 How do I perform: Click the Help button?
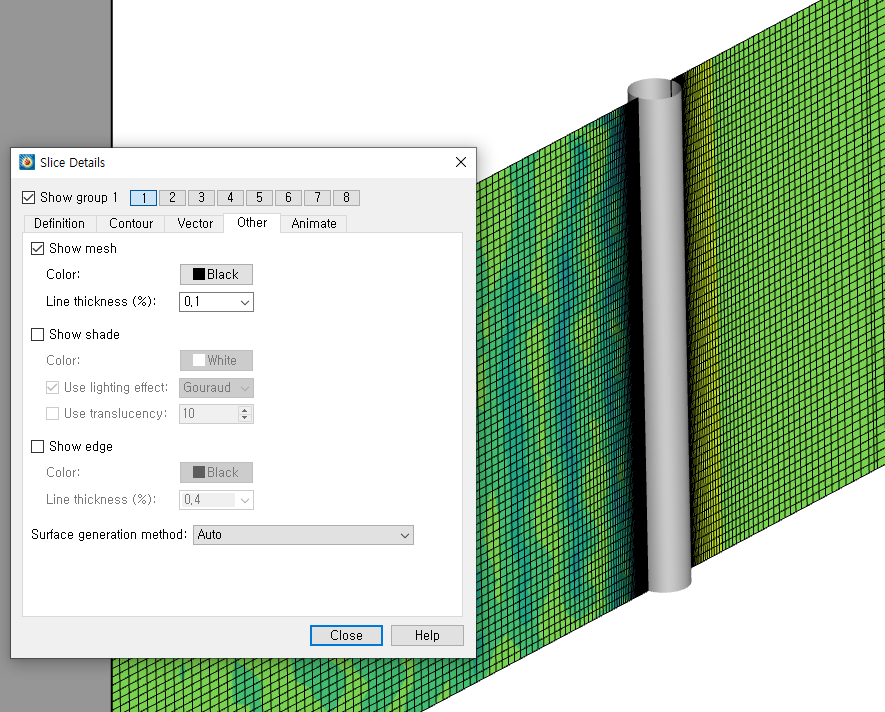(x=427, y=635)
